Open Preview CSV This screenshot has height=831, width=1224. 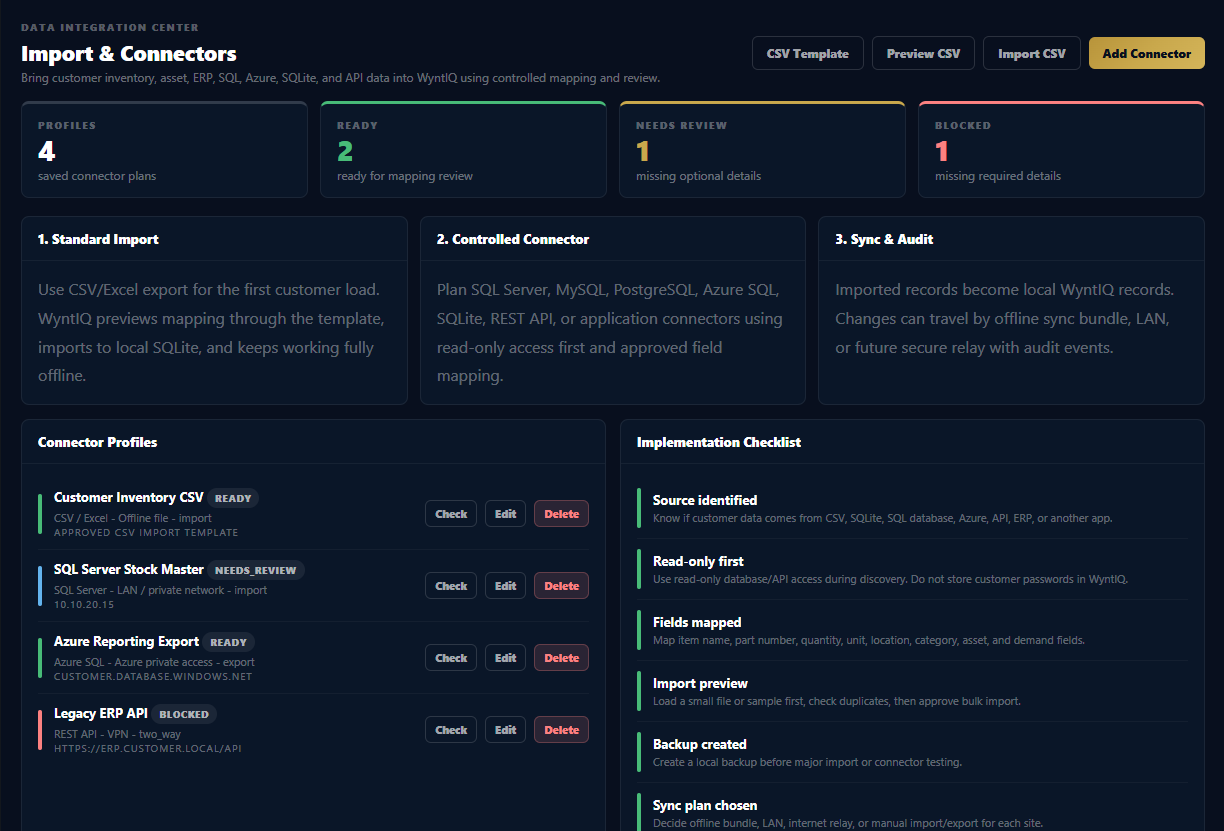point(923,53)
